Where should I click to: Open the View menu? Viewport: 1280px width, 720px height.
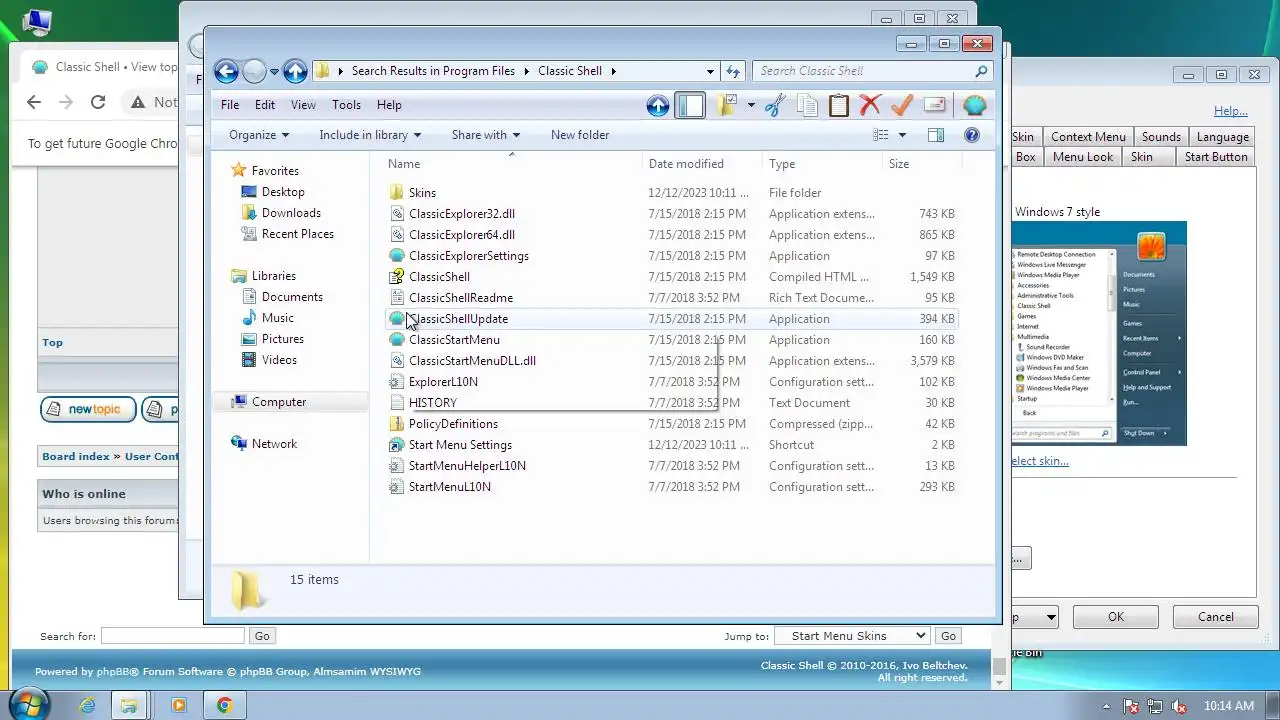coord(303,105)
